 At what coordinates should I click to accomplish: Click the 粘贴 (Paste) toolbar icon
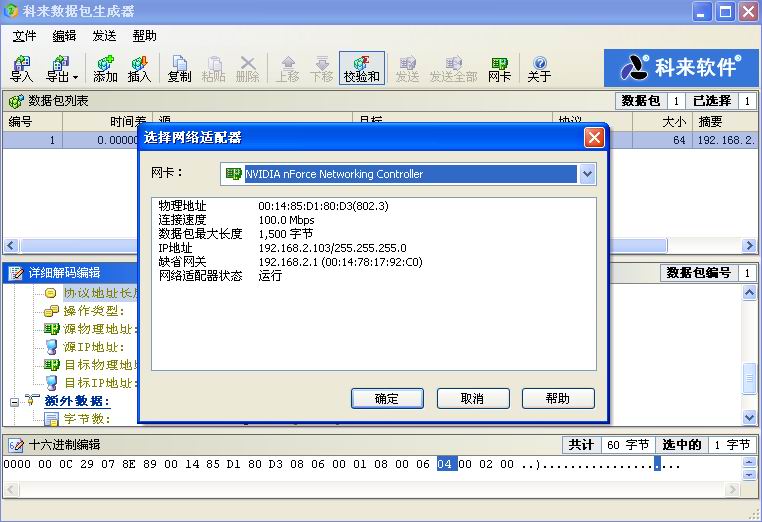point(213,69)
